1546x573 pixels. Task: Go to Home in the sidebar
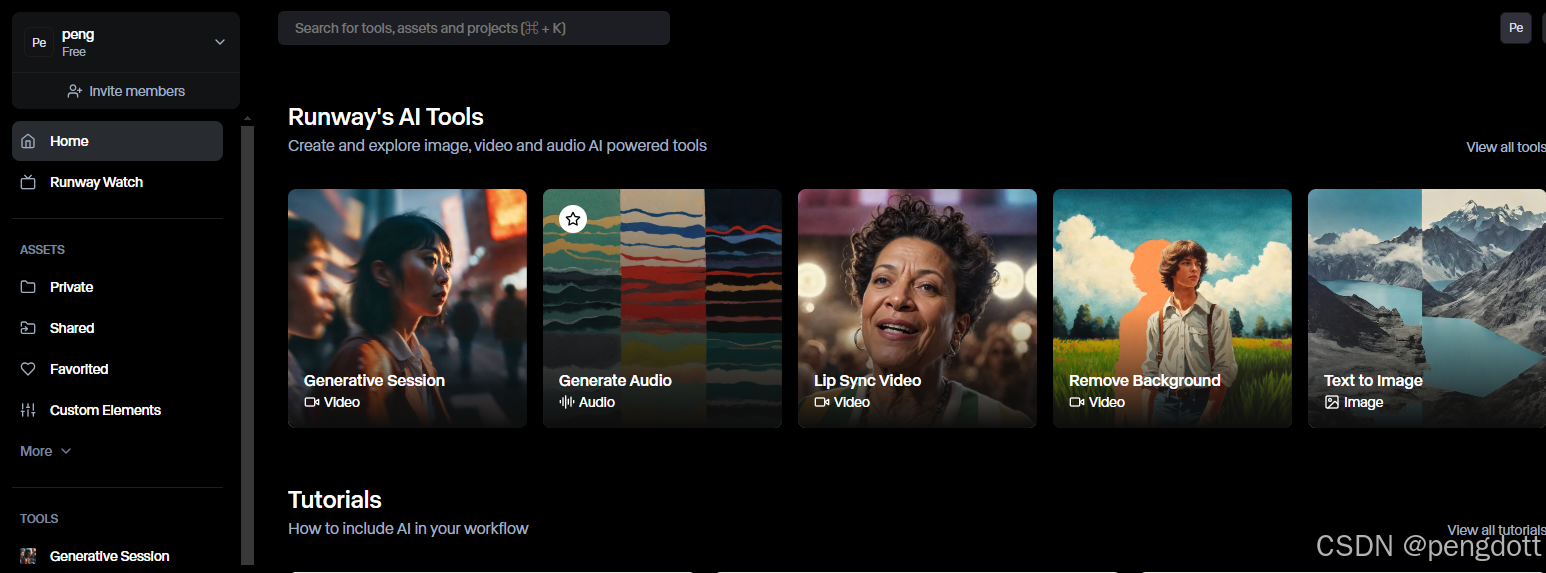point(117,141)
